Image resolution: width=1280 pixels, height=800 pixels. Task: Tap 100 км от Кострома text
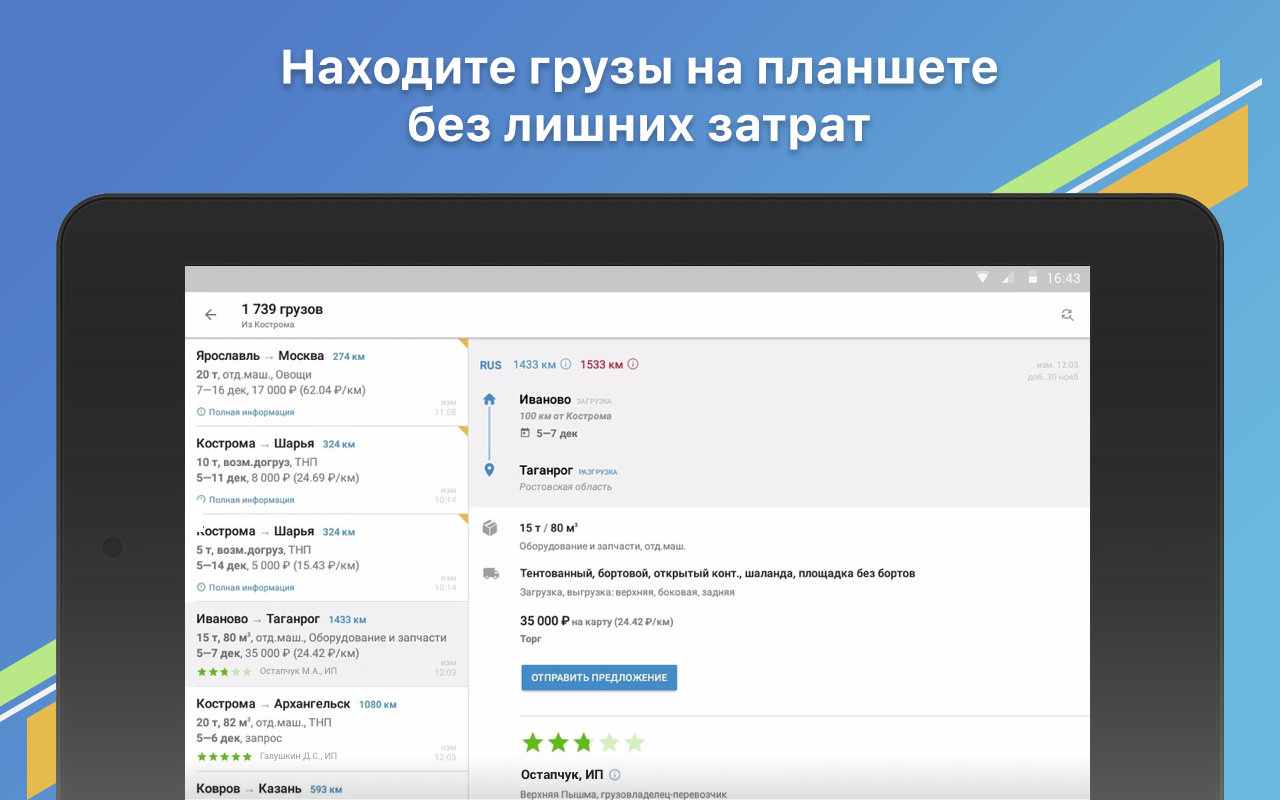tap(565, 416)
